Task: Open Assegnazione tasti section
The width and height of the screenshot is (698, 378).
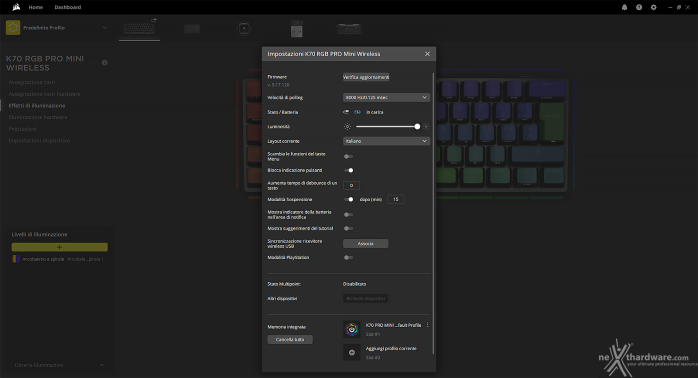Action: click(32, 82)
